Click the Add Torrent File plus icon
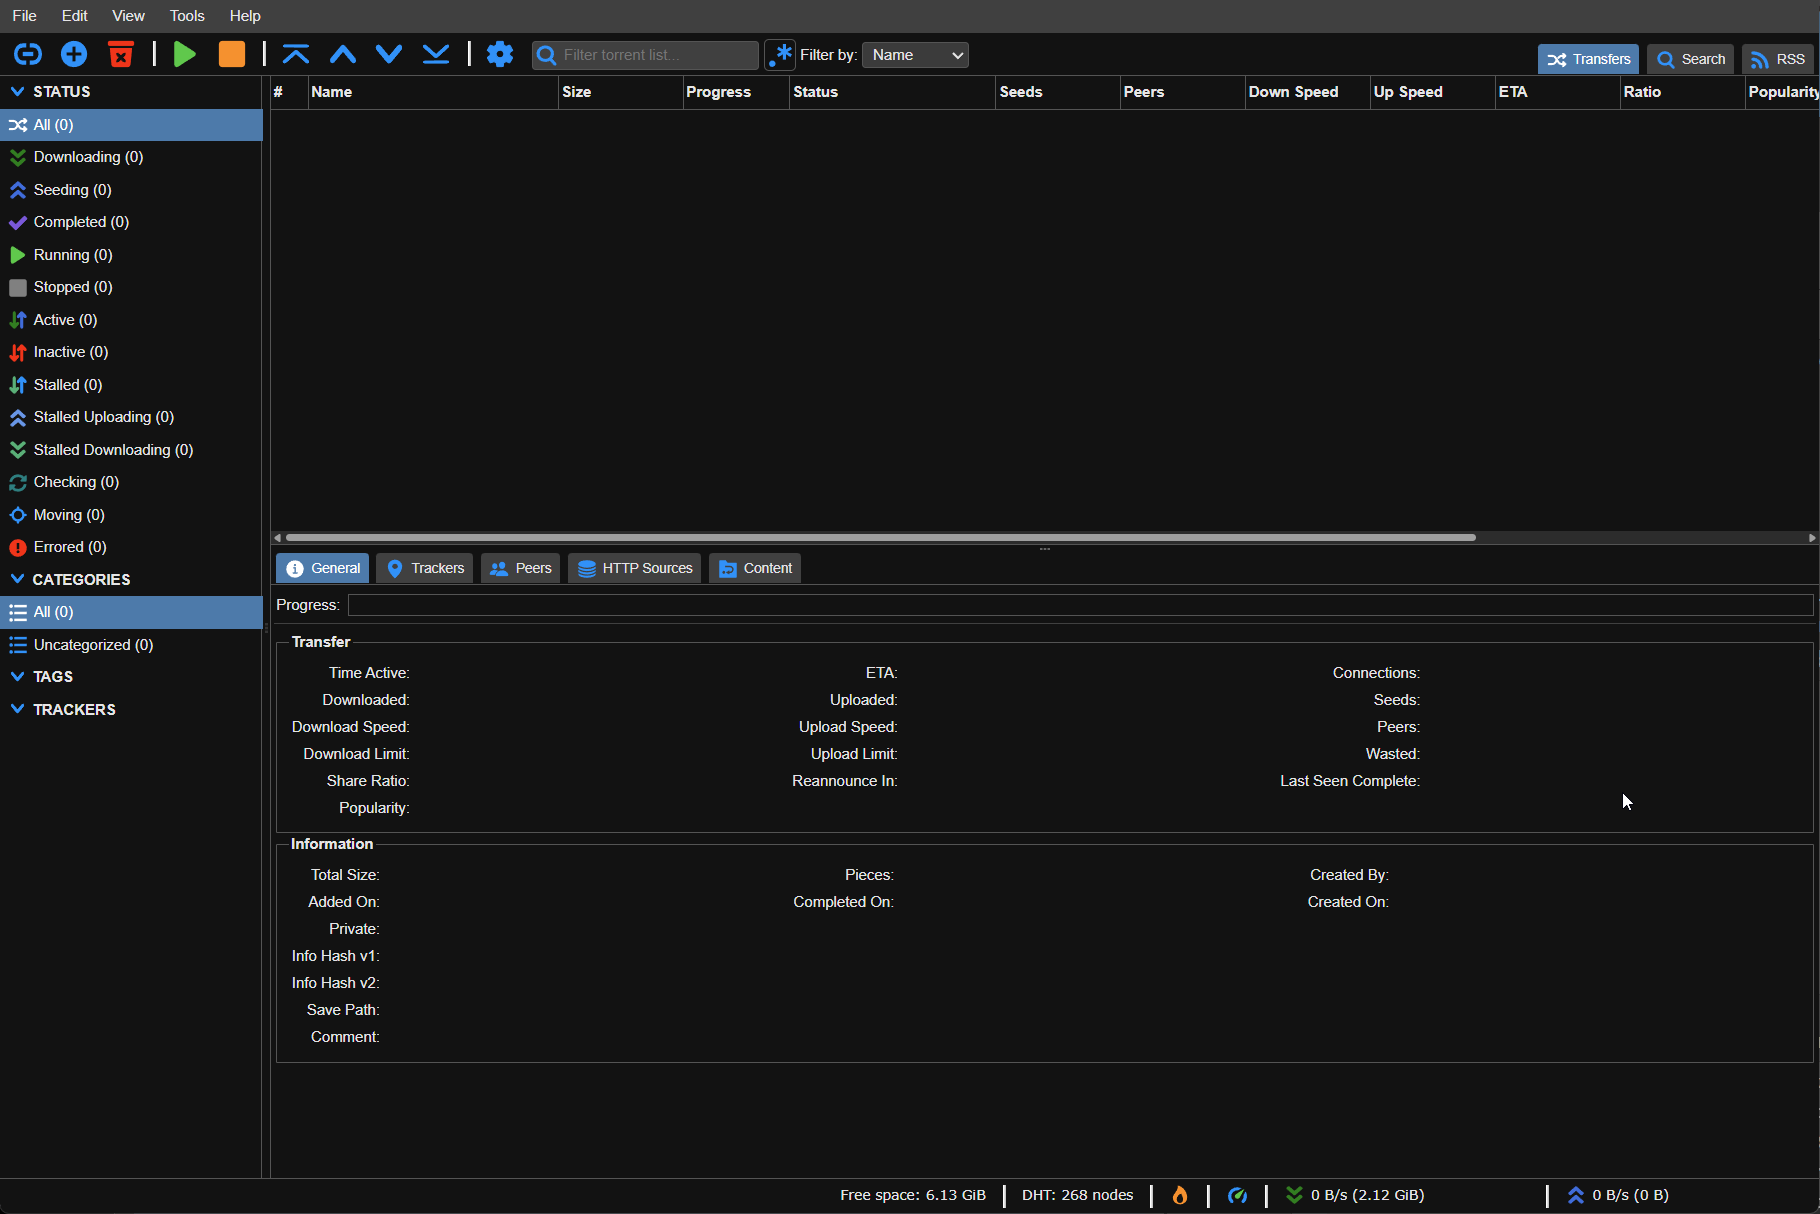The width and height of the screenshot is (1820, 1214). click(74, 54)
